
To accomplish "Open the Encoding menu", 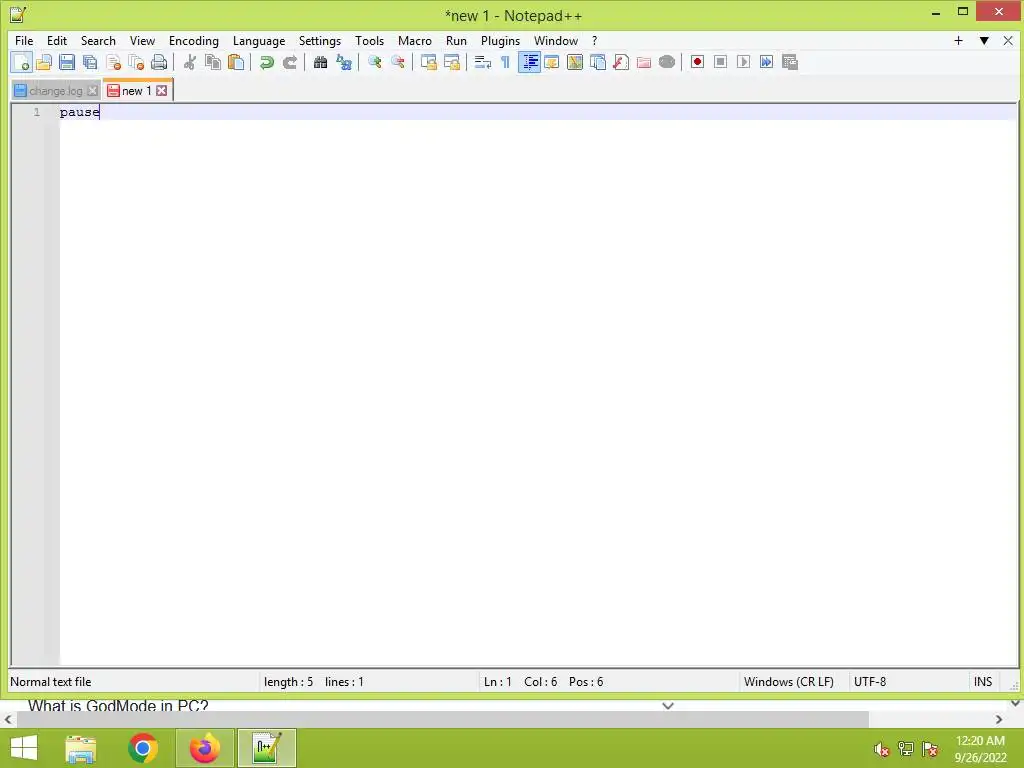I will [x=194, y=40].
